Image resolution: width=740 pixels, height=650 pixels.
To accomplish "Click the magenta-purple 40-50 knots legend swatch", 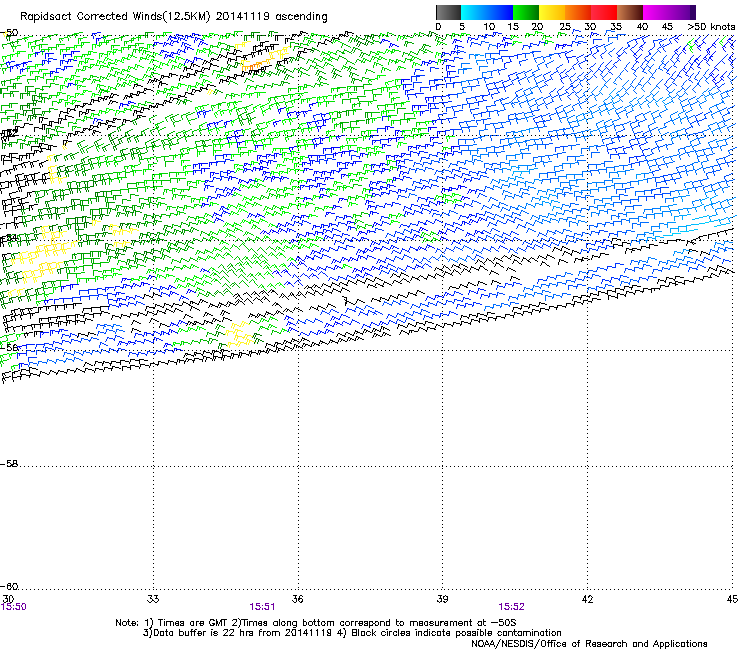I will point(669,12).
